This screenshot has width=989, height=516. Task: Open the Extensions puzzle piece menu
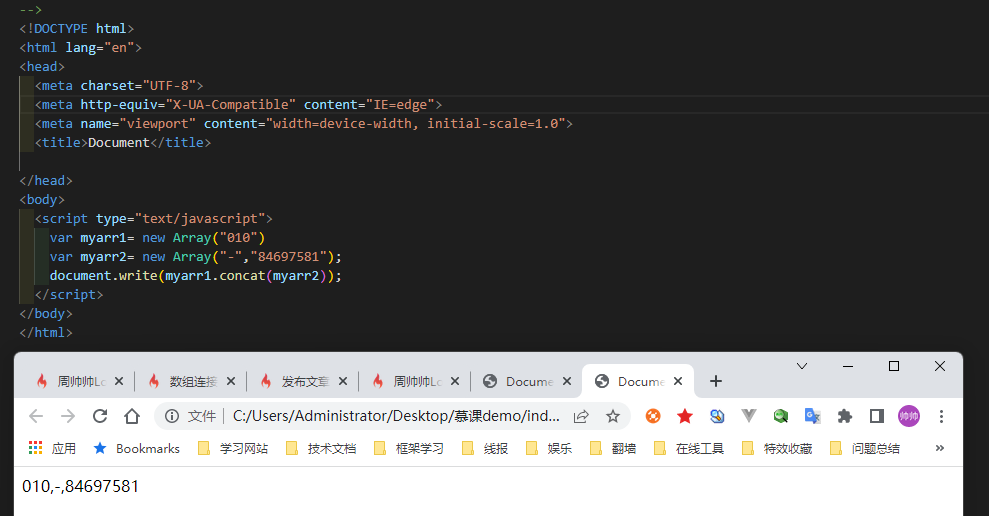point(845,416)
